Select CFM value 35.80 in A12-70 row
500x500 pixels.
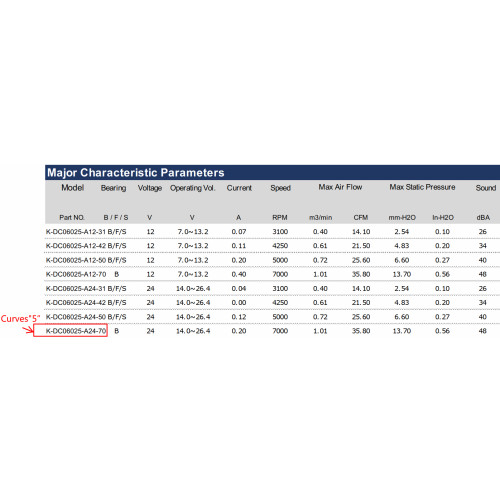361,274
